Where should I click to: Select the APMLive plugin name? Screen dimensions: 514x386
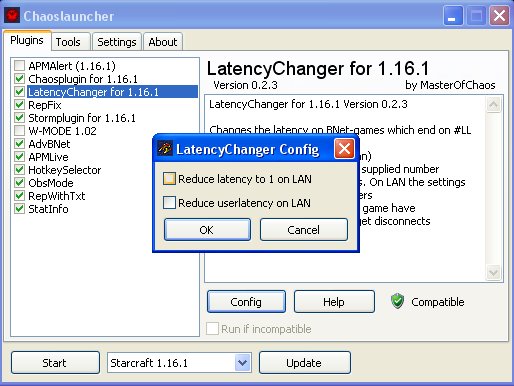[x=48, y=157]
